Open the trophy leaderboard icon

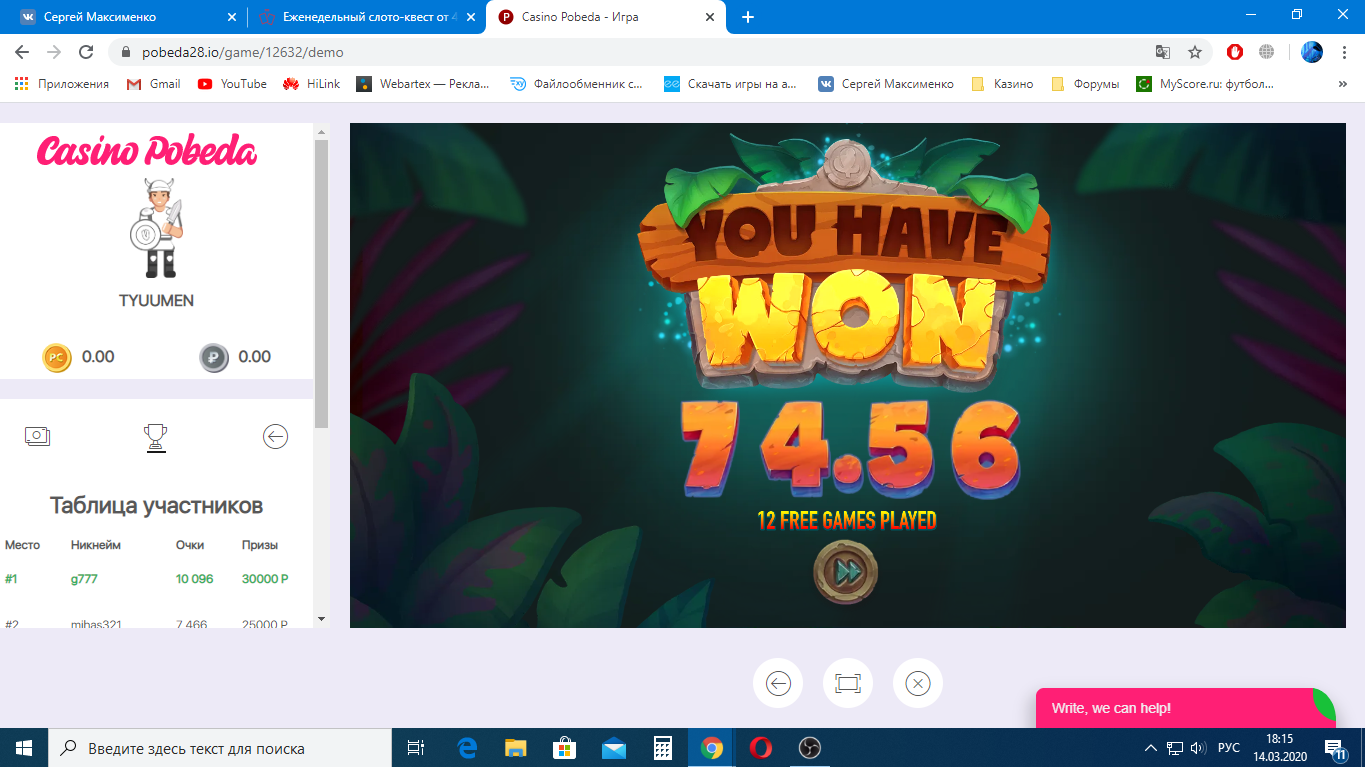point(155,437)
